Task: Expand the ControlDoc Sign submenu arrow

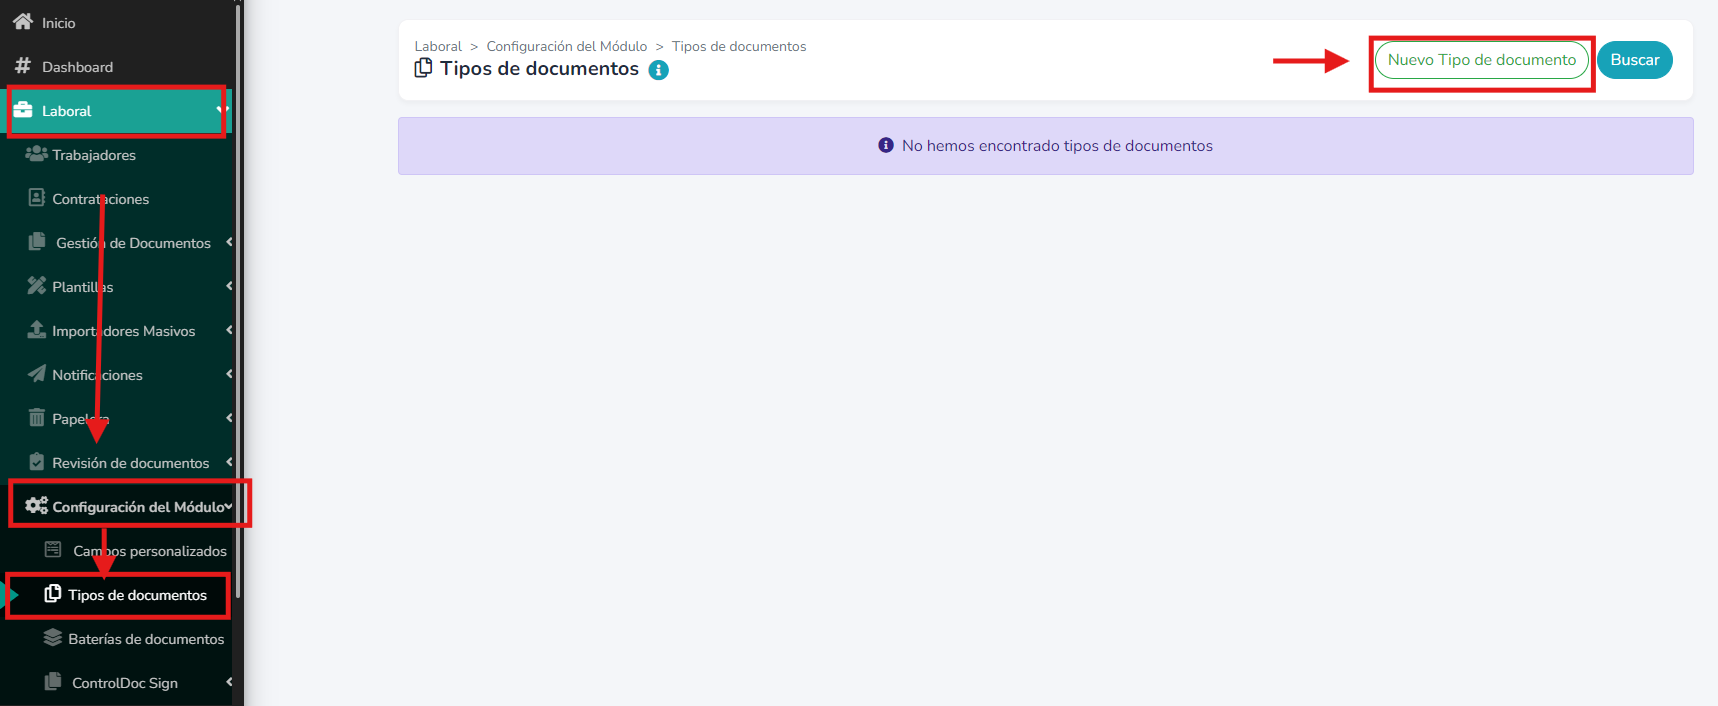Action: 229,682
